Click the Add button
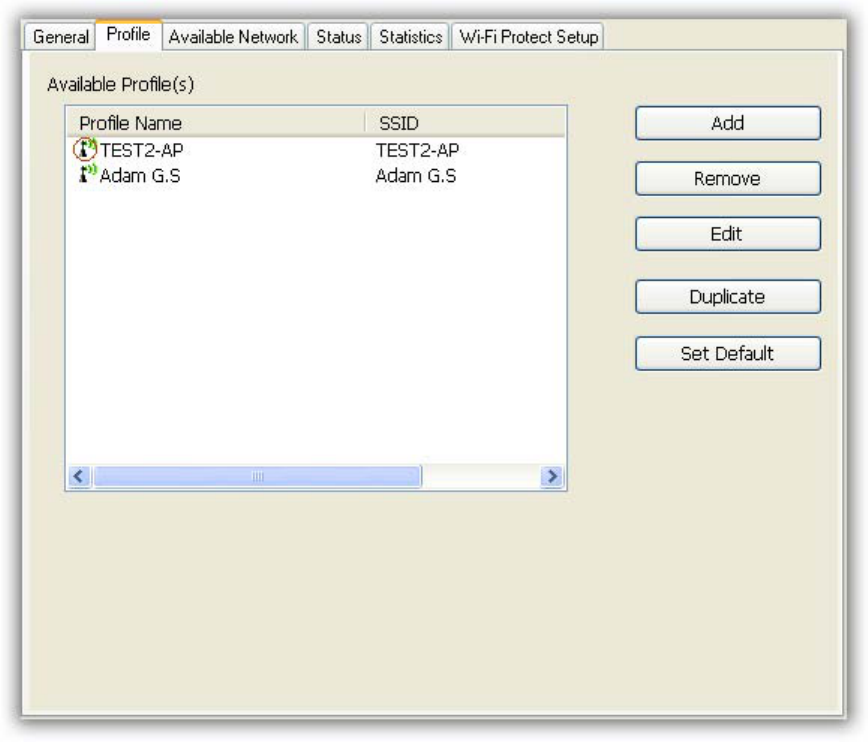The width and height of the screenshot is (868, 742). [728, 123]
